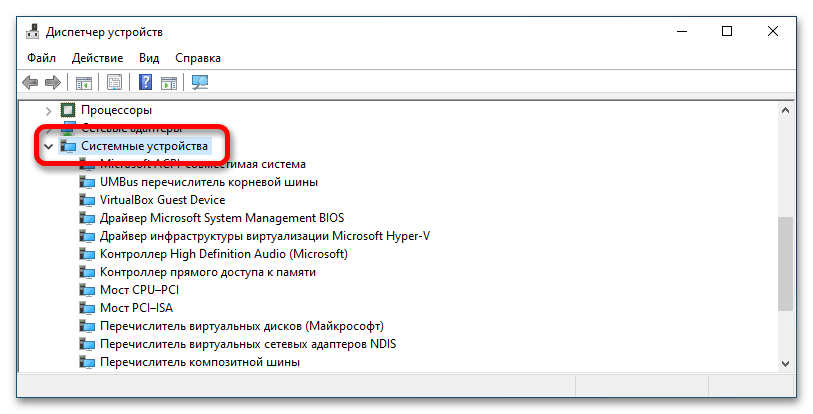This screenshot has height=414, width=813.
Task: Toggle the action pane toolbar icon
Action: pyautogui.click(x=169, y=83)
